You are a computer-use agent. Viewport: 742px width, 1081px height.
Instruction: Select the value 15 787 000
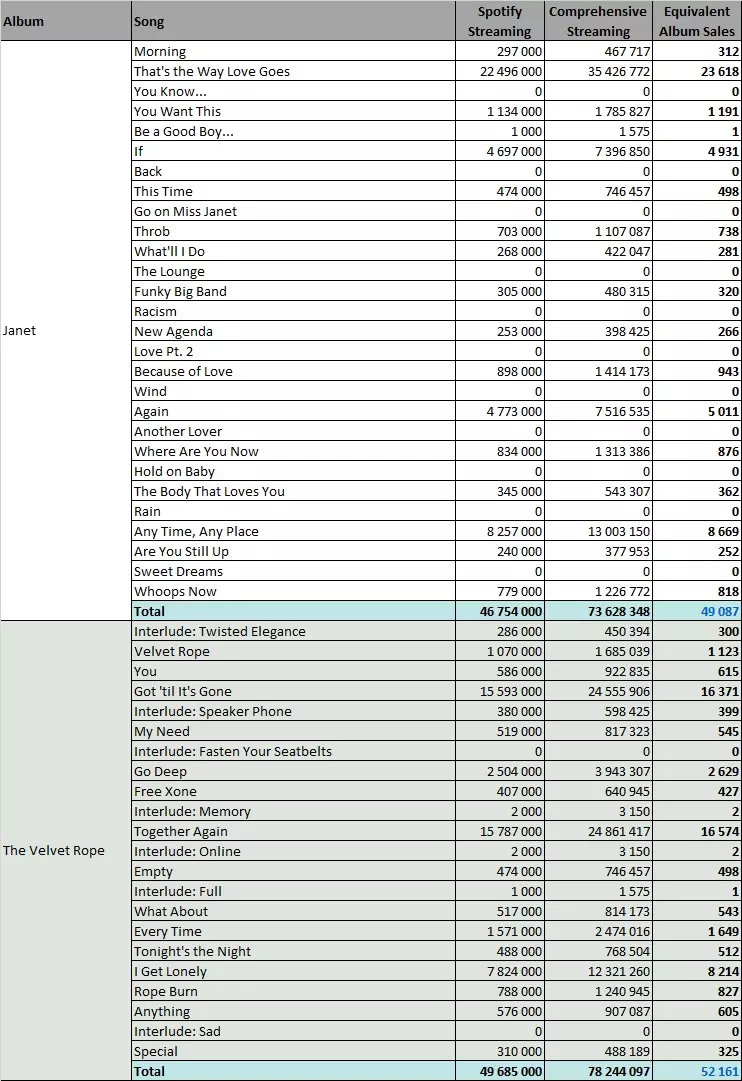pyautogui.click(x=500, y=831)
